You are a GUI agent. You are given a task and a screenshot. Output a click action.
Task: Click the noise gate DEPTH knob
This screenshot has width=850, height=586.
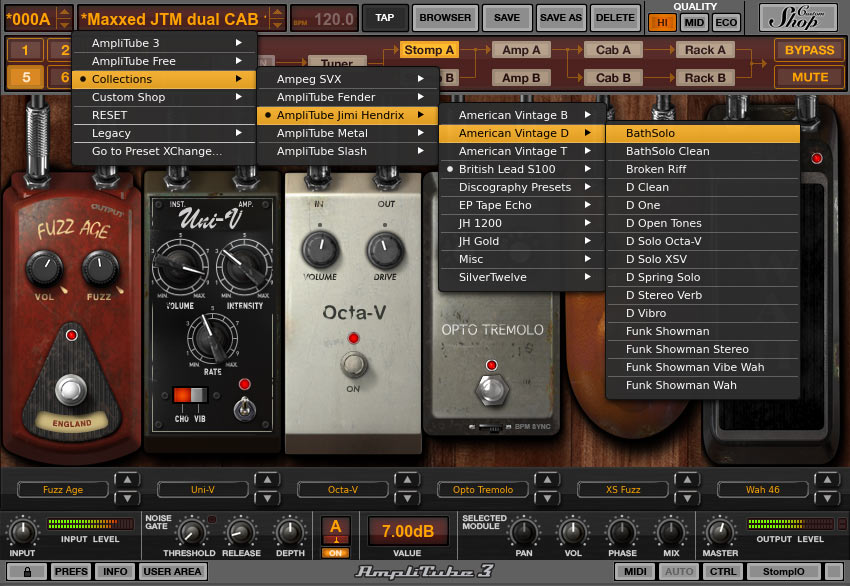tap(290, 532)
